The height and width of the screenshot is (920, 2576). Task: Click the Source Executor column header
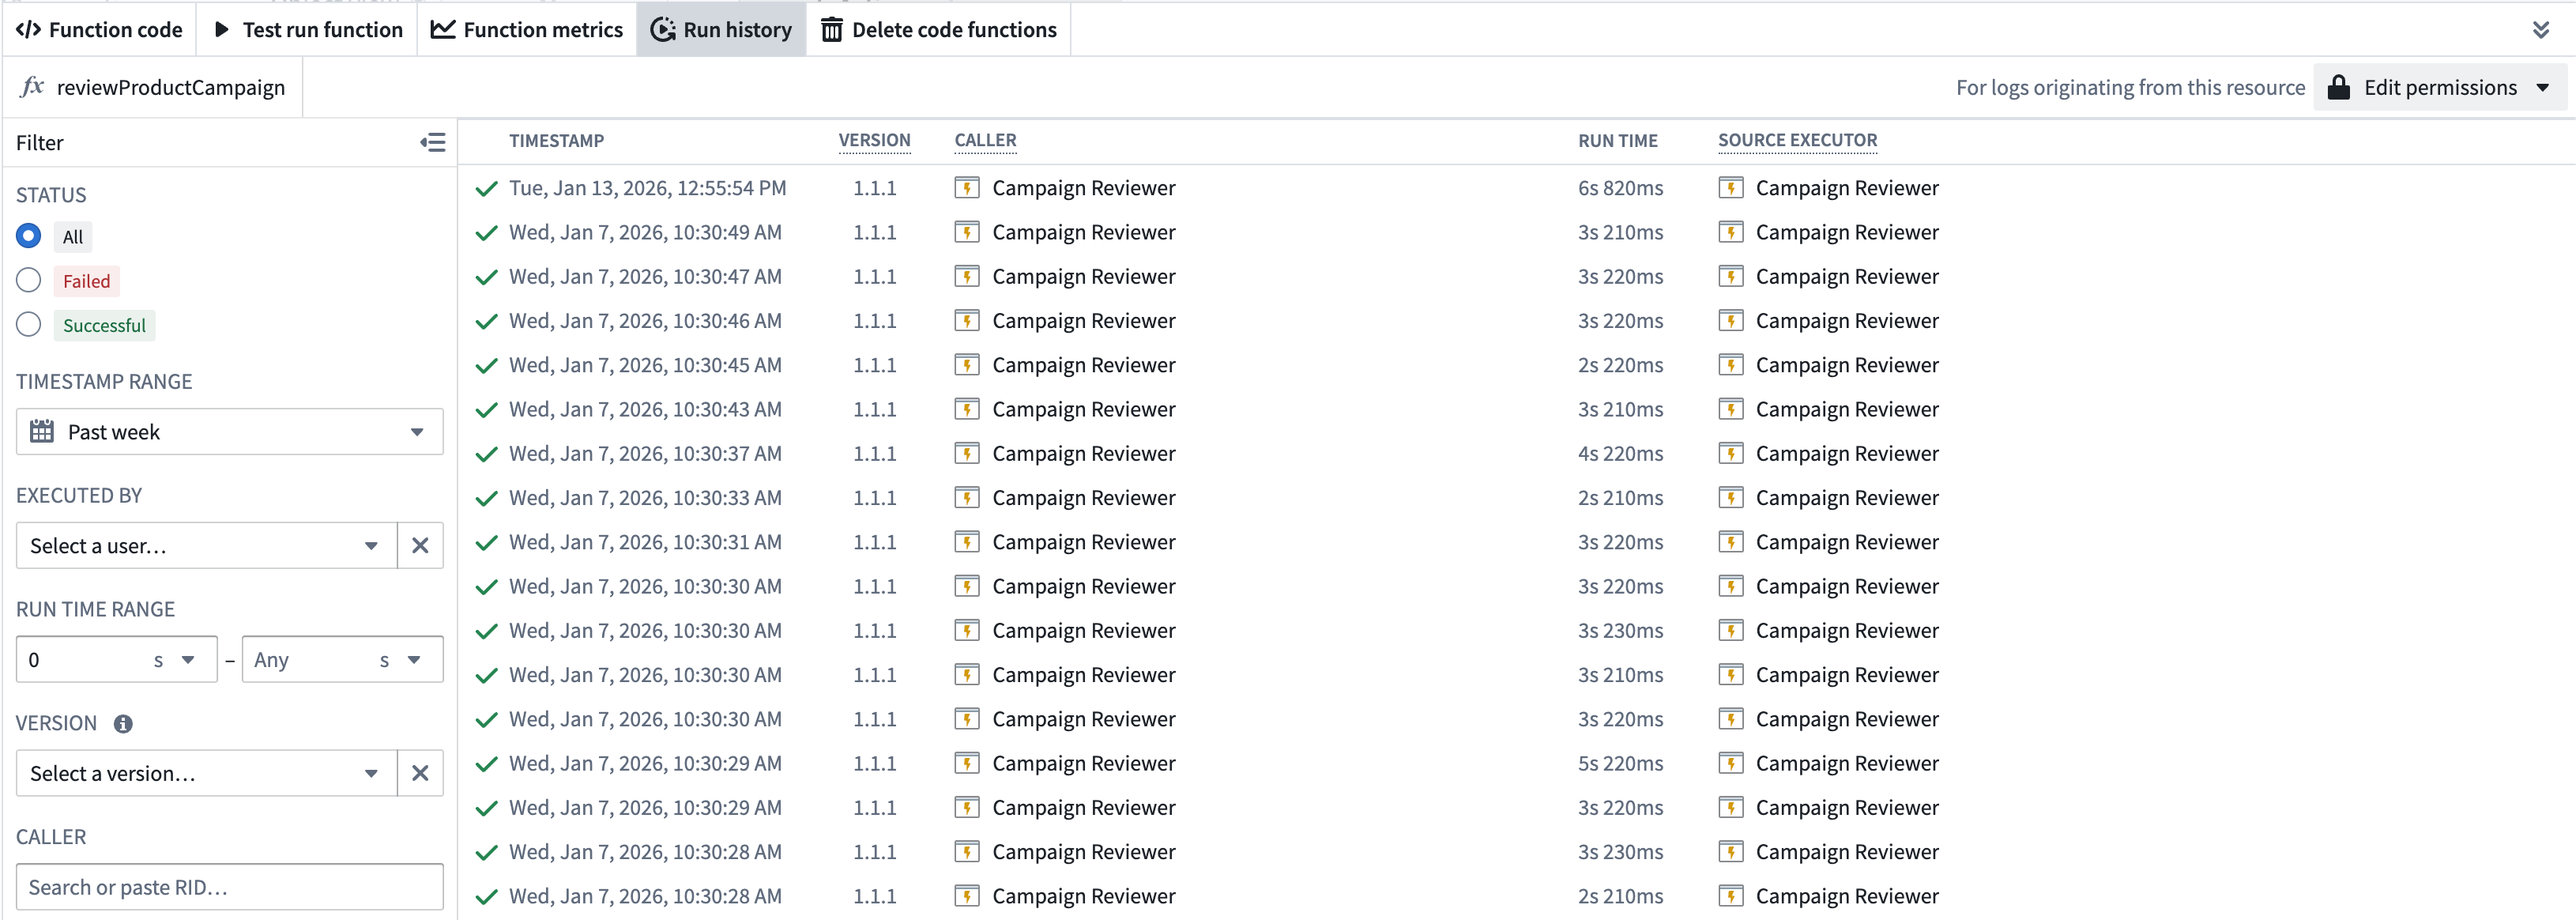coord(1797,140)
